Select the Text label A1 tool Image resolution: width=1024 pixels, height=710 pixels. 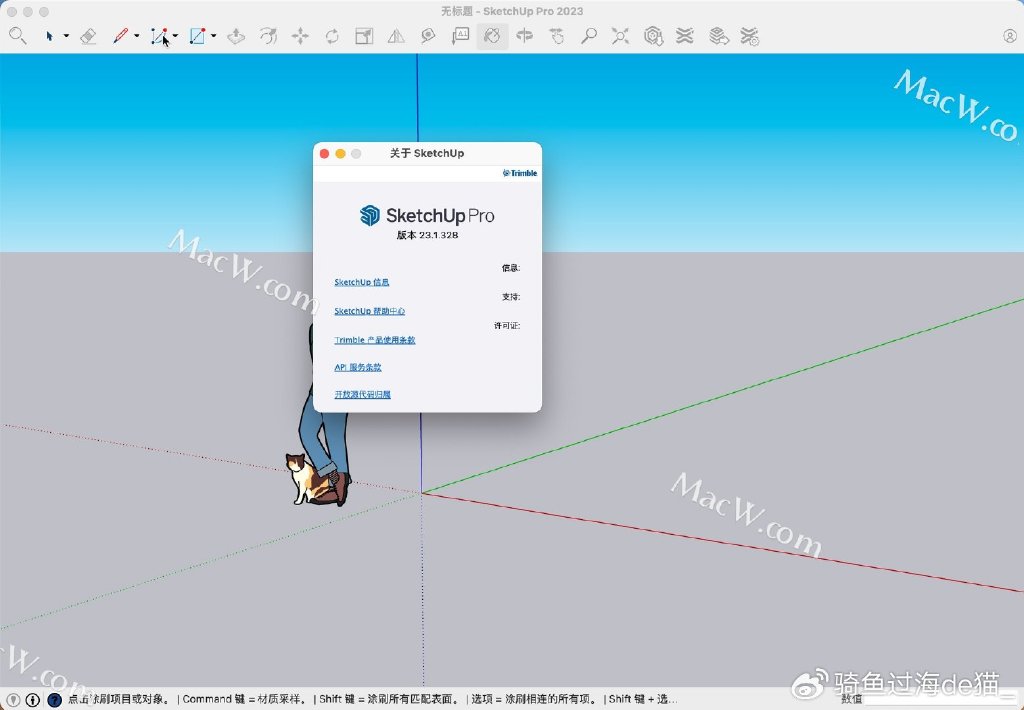(x=460, y=36)
